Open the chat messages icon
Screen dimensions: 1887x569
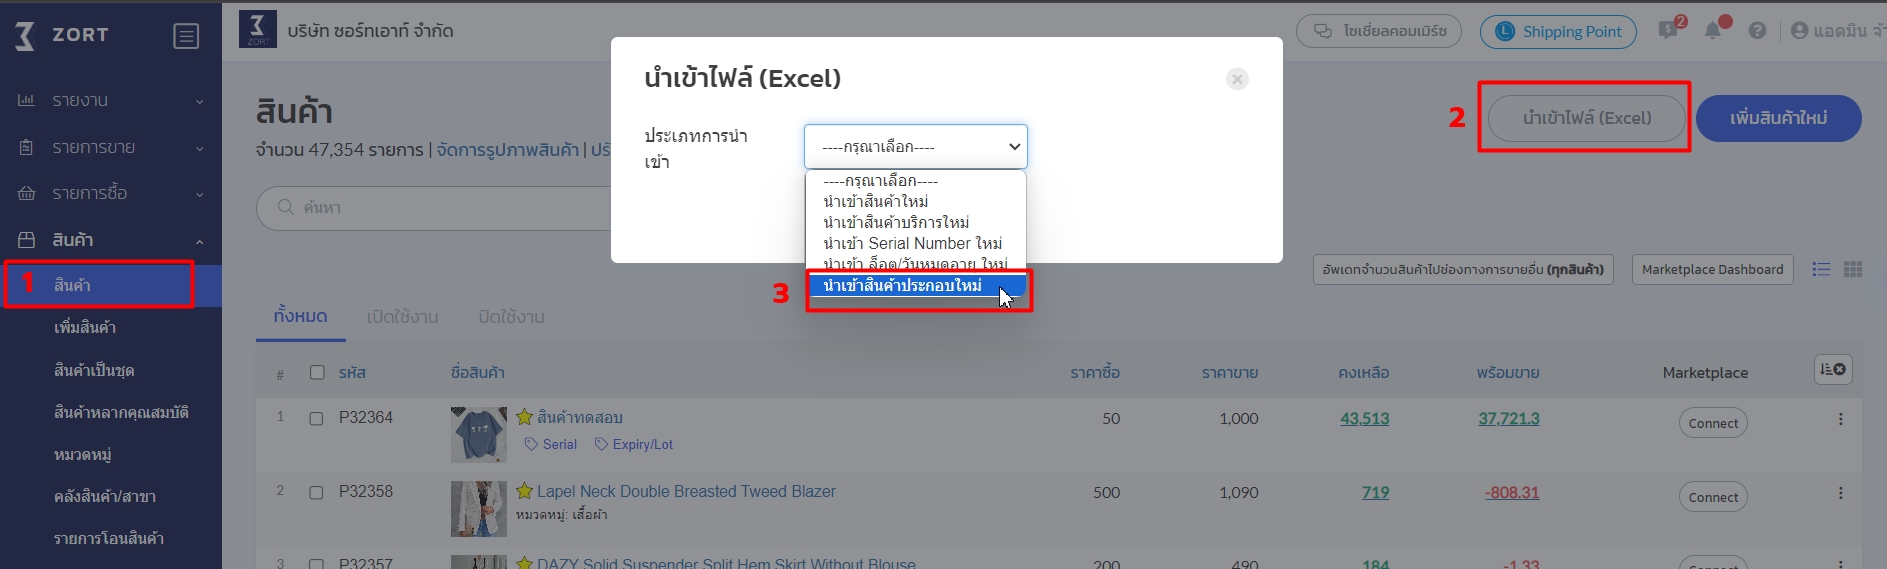1668,31
